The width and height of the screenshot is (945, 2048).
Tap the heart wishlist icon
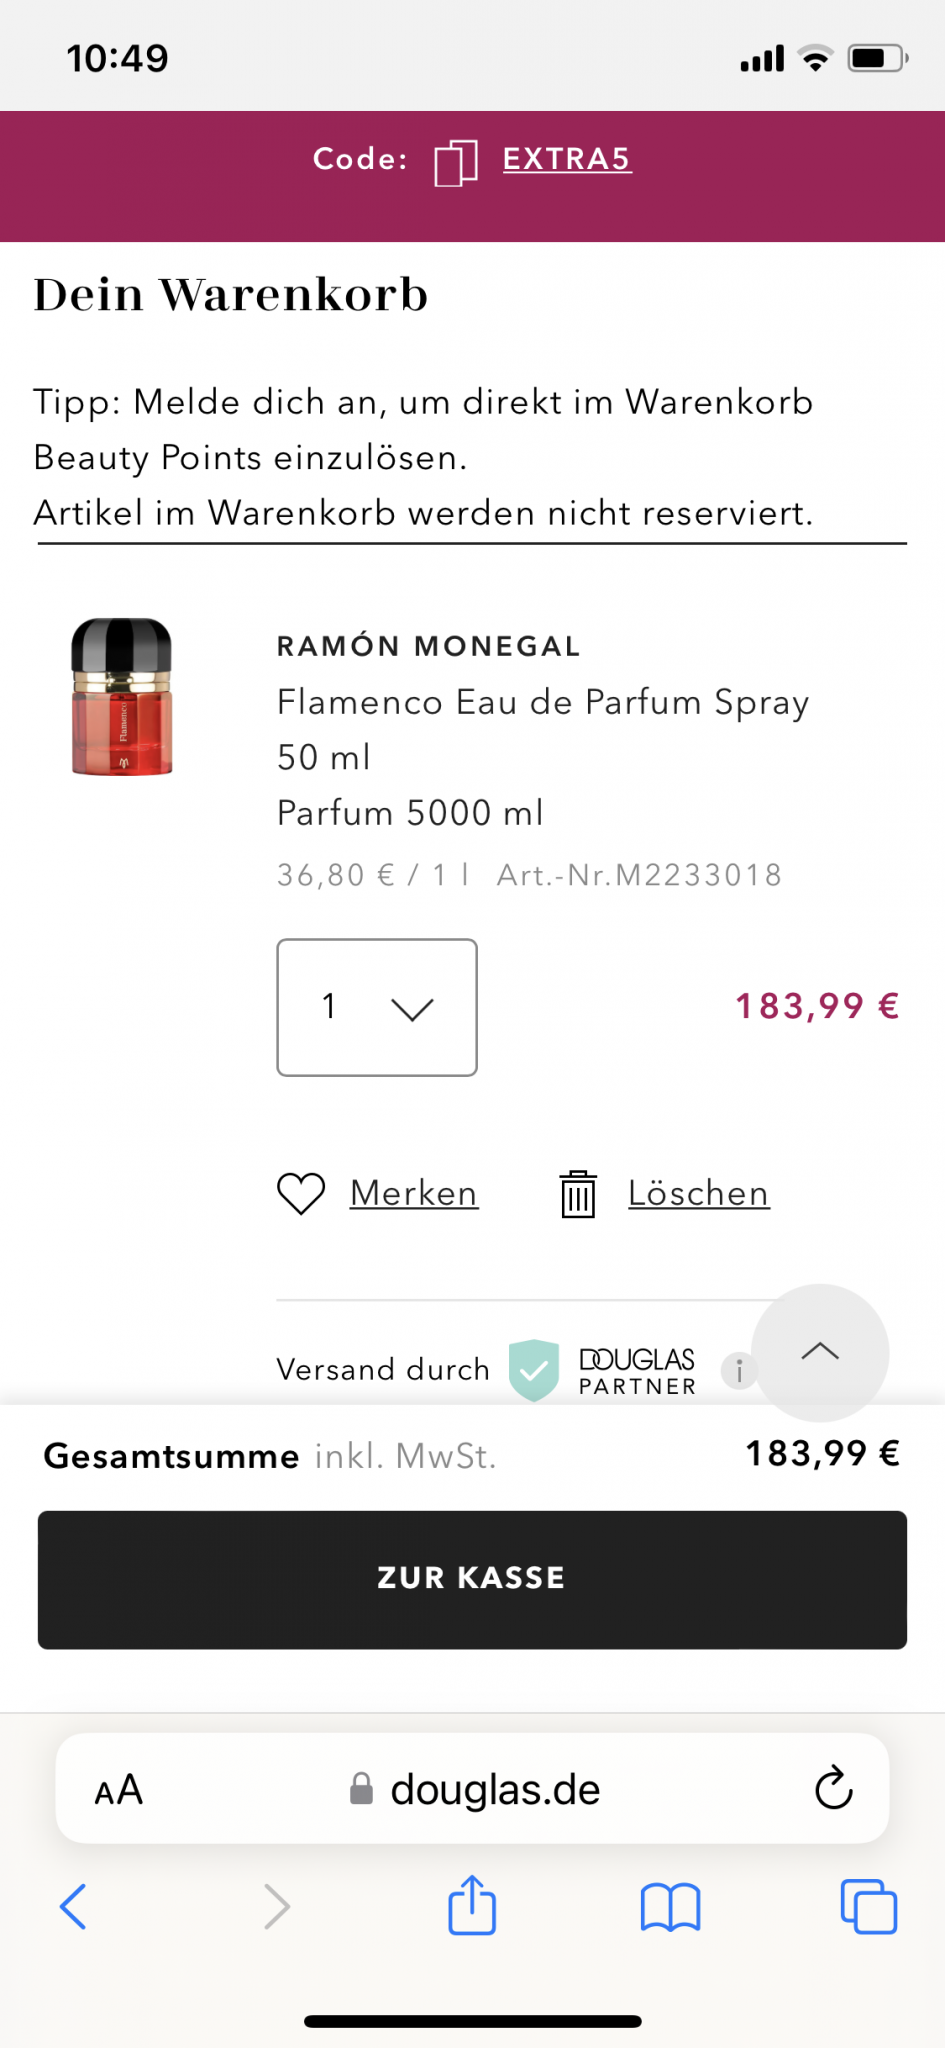pos(301,1193)
